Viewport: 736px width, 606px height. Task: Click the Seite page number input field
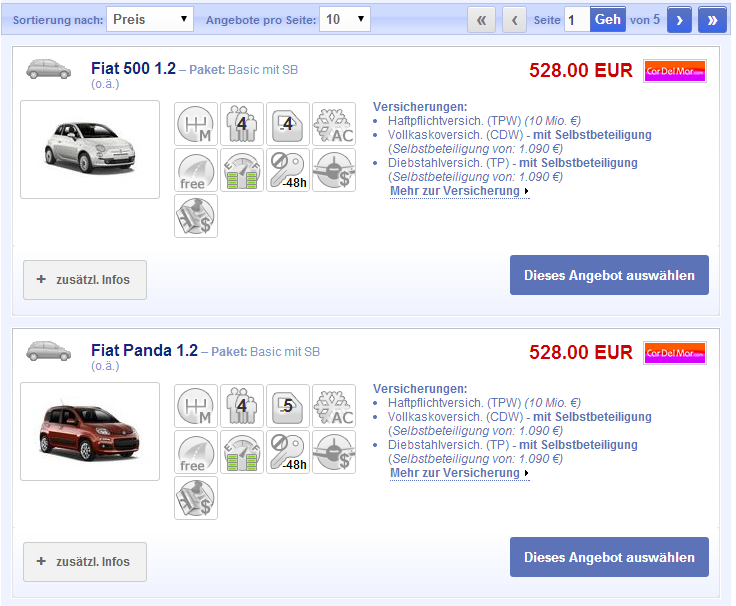[577, 20]
